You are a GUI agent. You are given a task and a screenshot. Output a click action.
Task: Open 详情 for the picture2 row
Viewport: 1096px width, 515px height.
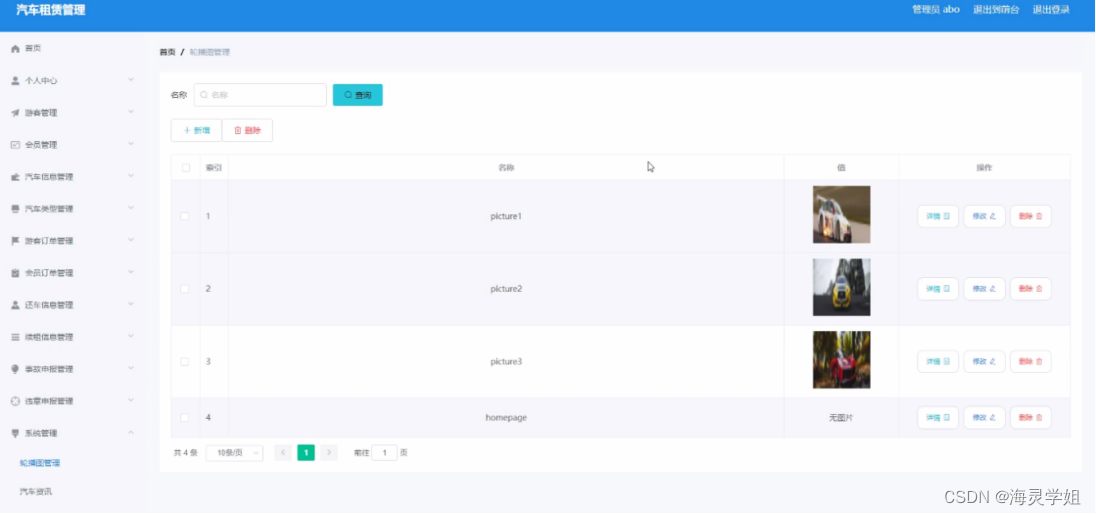[937, 289]
